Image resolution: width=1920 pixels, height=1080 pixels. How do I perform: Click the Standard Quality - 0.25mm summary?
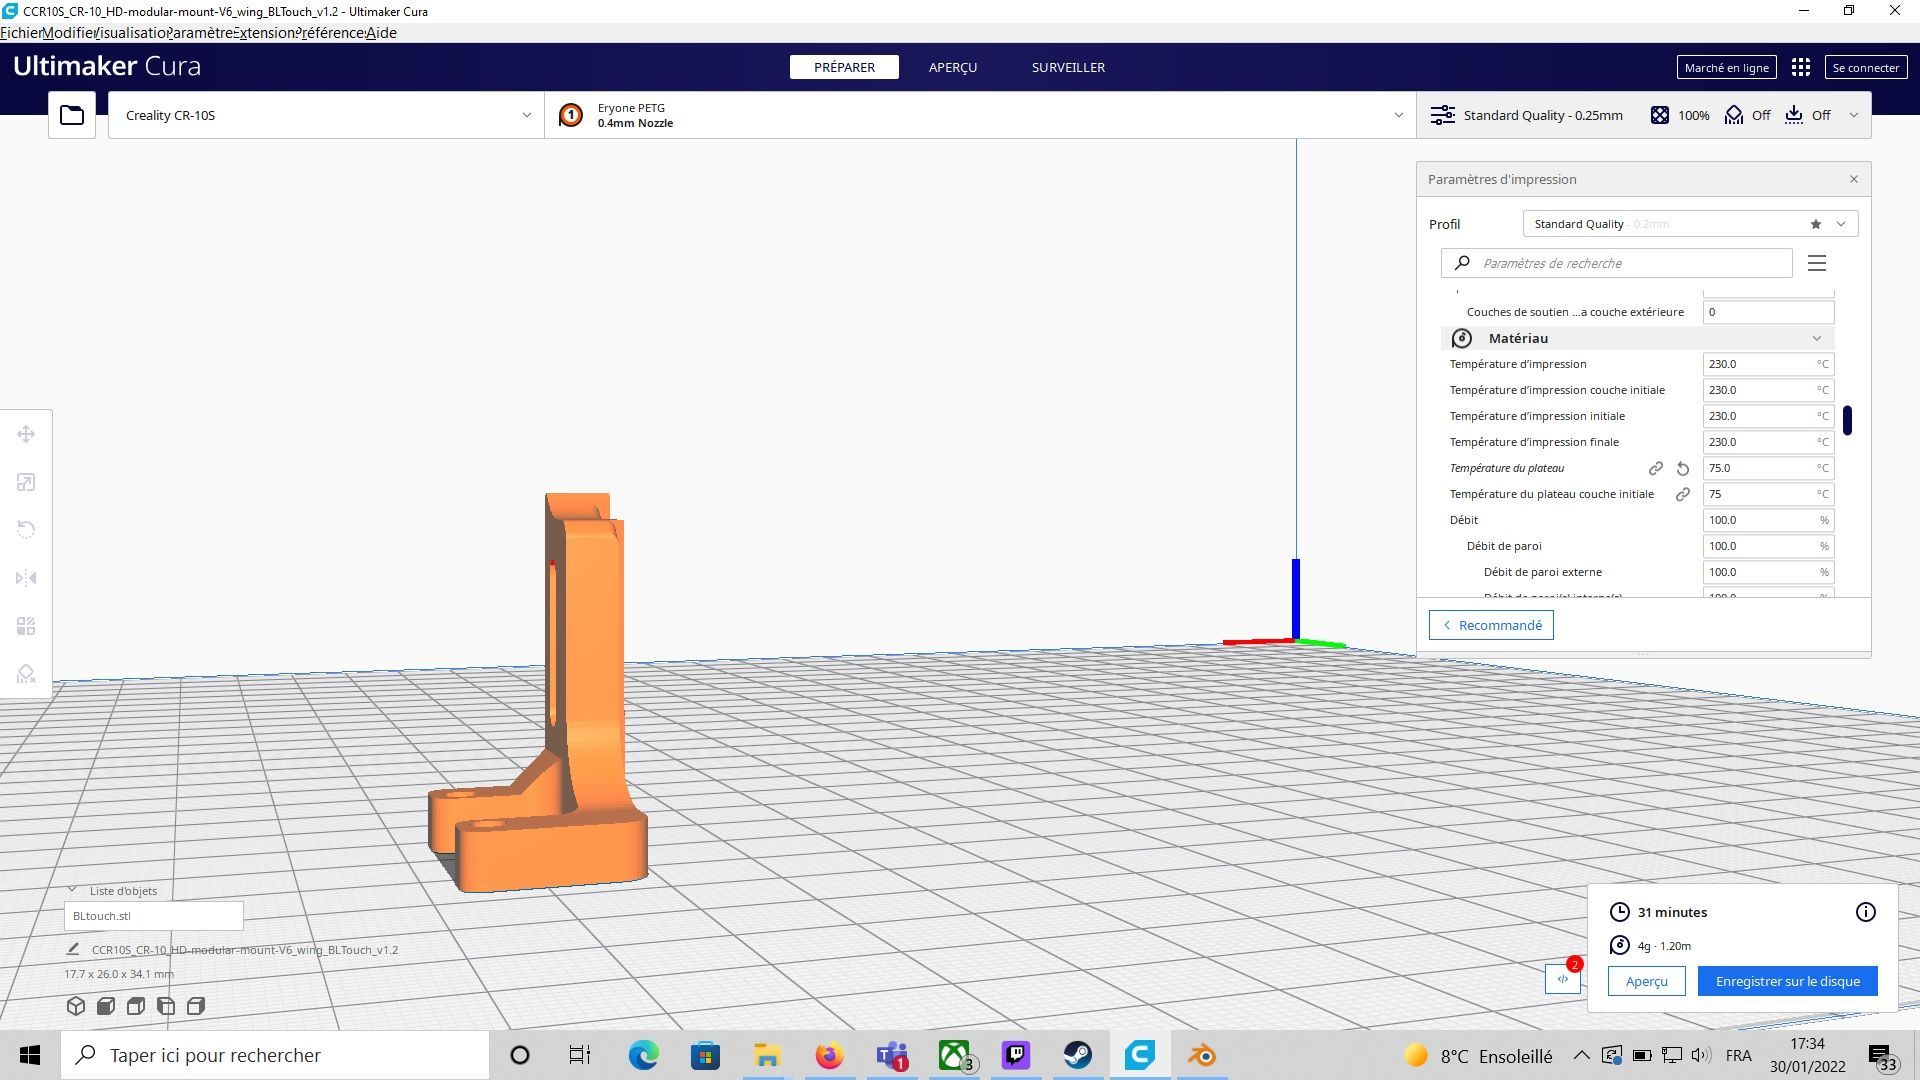pos(1527,115)
